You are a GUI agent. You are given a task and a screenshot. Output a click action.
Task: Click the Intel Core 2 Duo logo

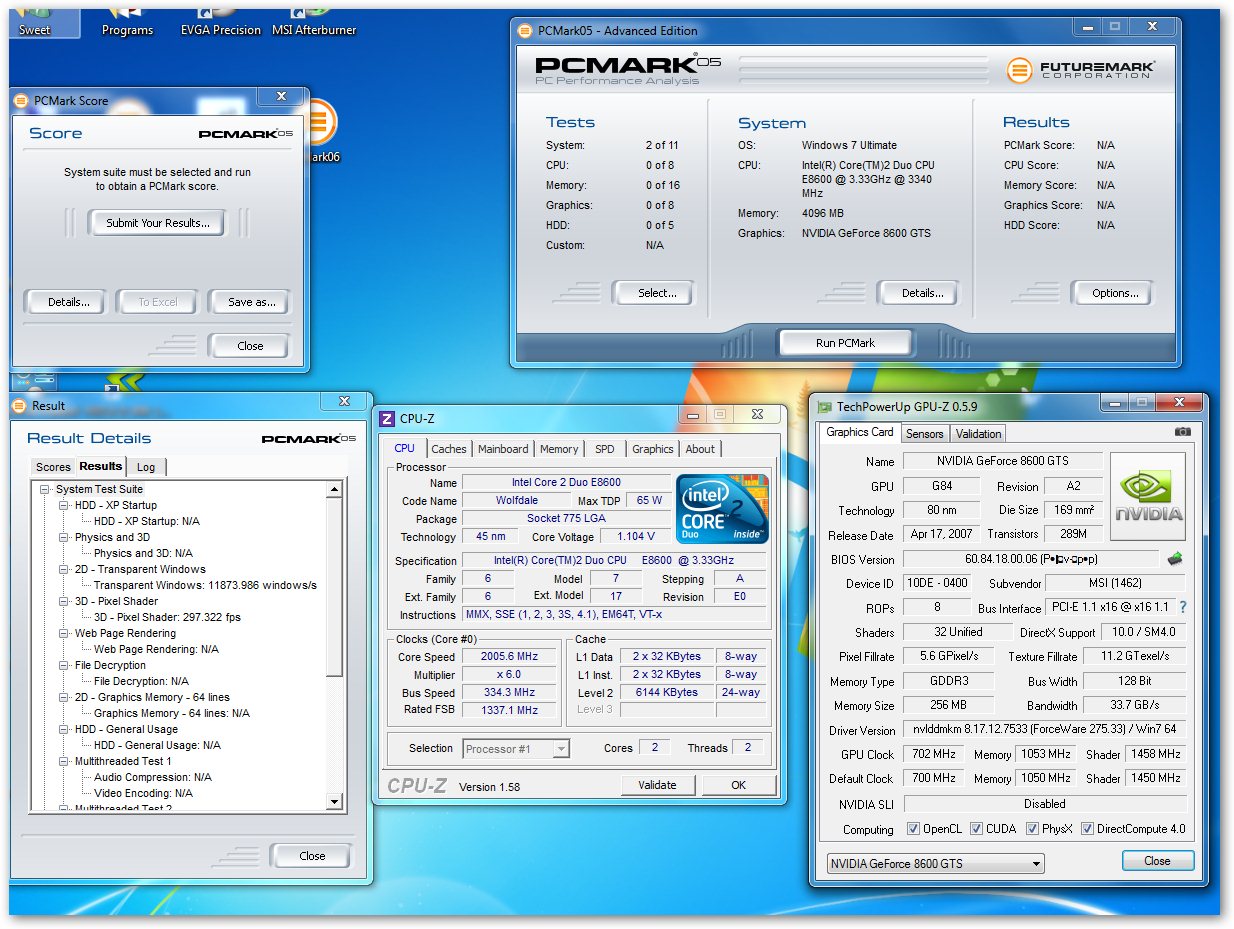722,509
